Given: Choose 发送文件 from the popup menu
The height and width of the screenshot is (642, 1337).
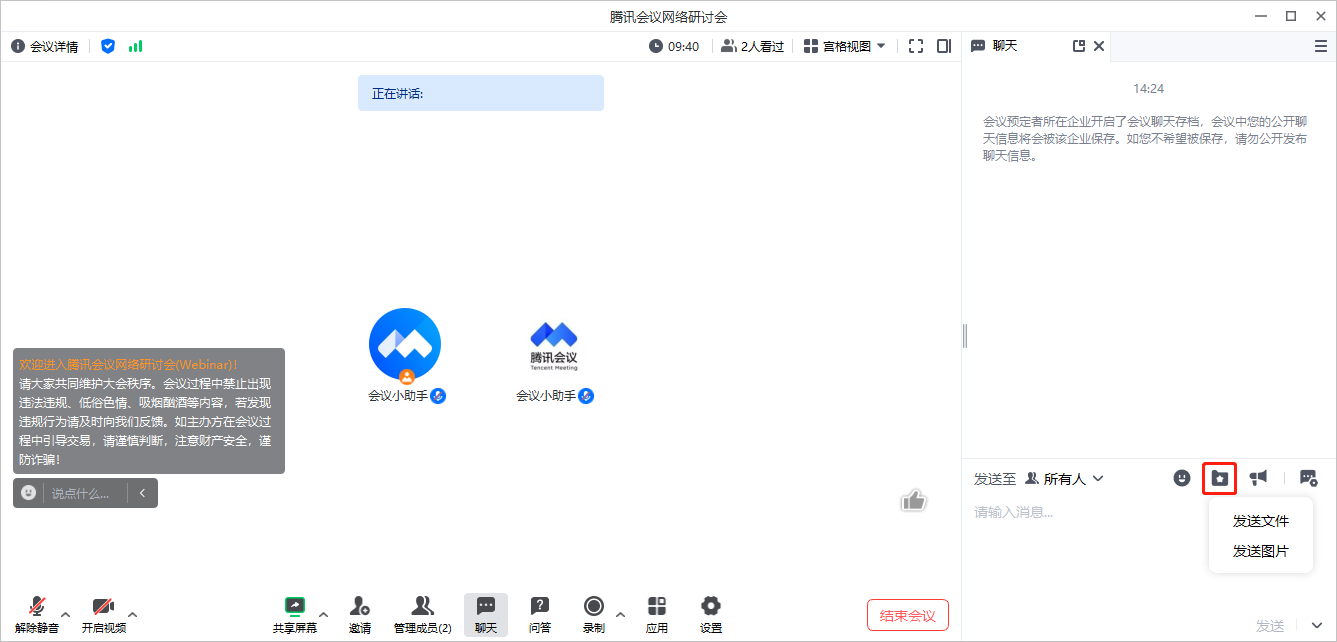Looking at the screenshot, I should 1261,521.
